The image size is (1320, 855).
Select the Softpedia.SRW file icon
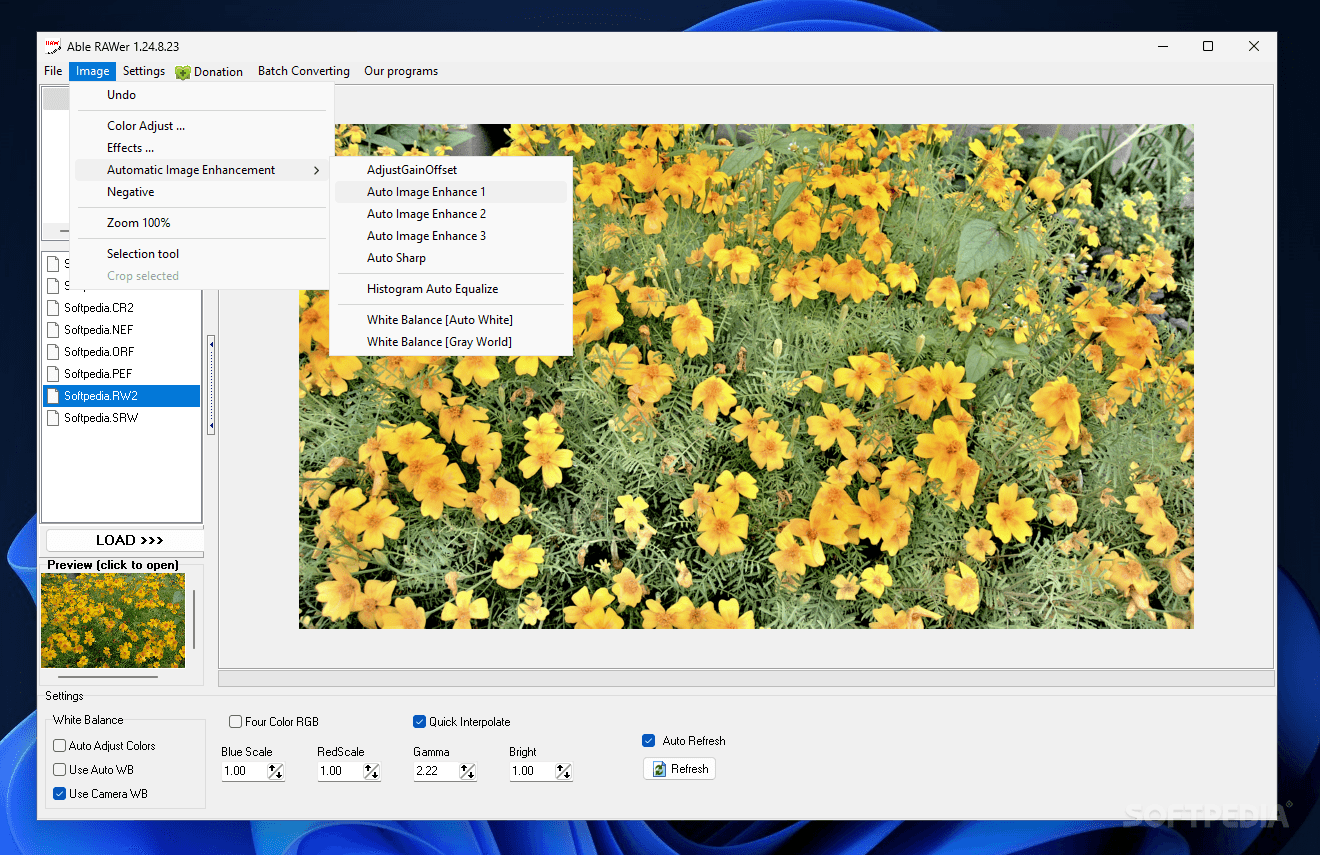(53, 418)
